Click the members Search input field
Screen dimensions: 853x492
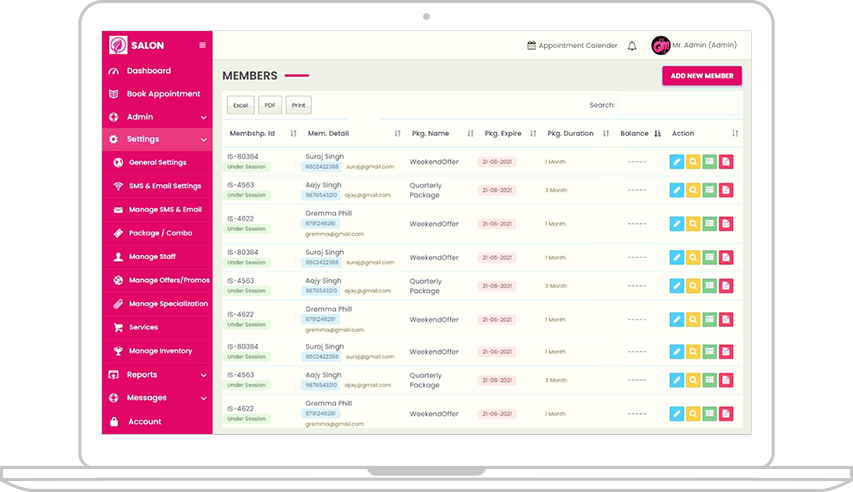[x=677, y=105]
